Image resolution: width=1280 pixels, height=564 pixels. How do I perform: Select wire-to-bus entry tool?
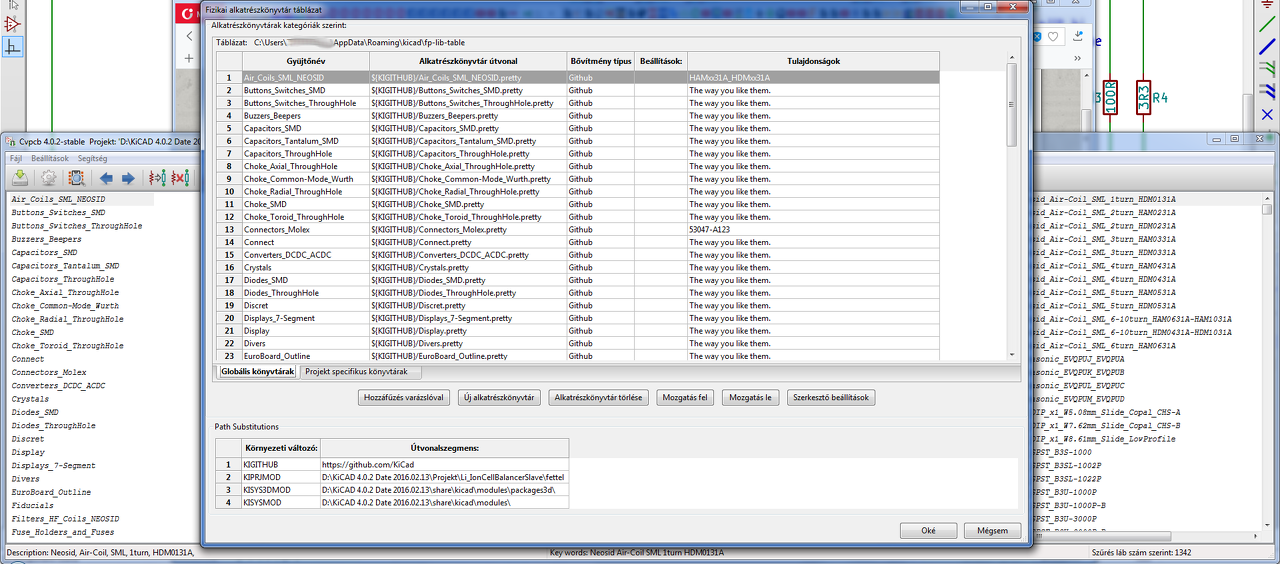coord(1267,70)
